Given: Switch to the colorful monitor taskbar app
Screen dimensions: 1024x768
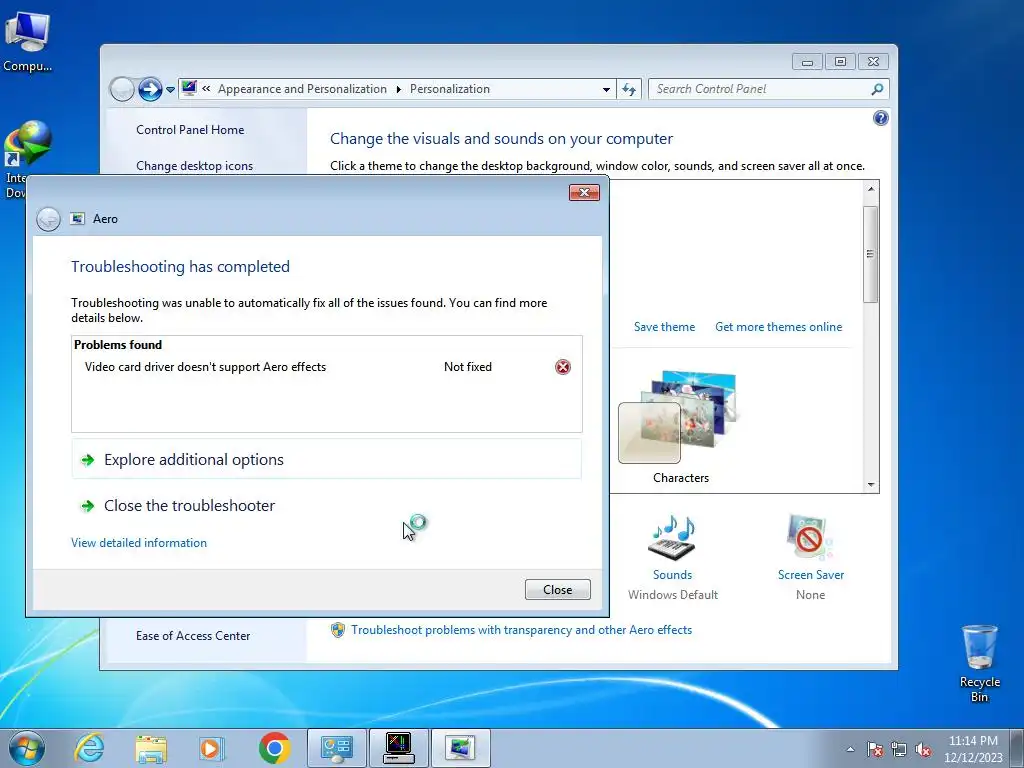Looking at the screenshot, I should pos(398,748).
